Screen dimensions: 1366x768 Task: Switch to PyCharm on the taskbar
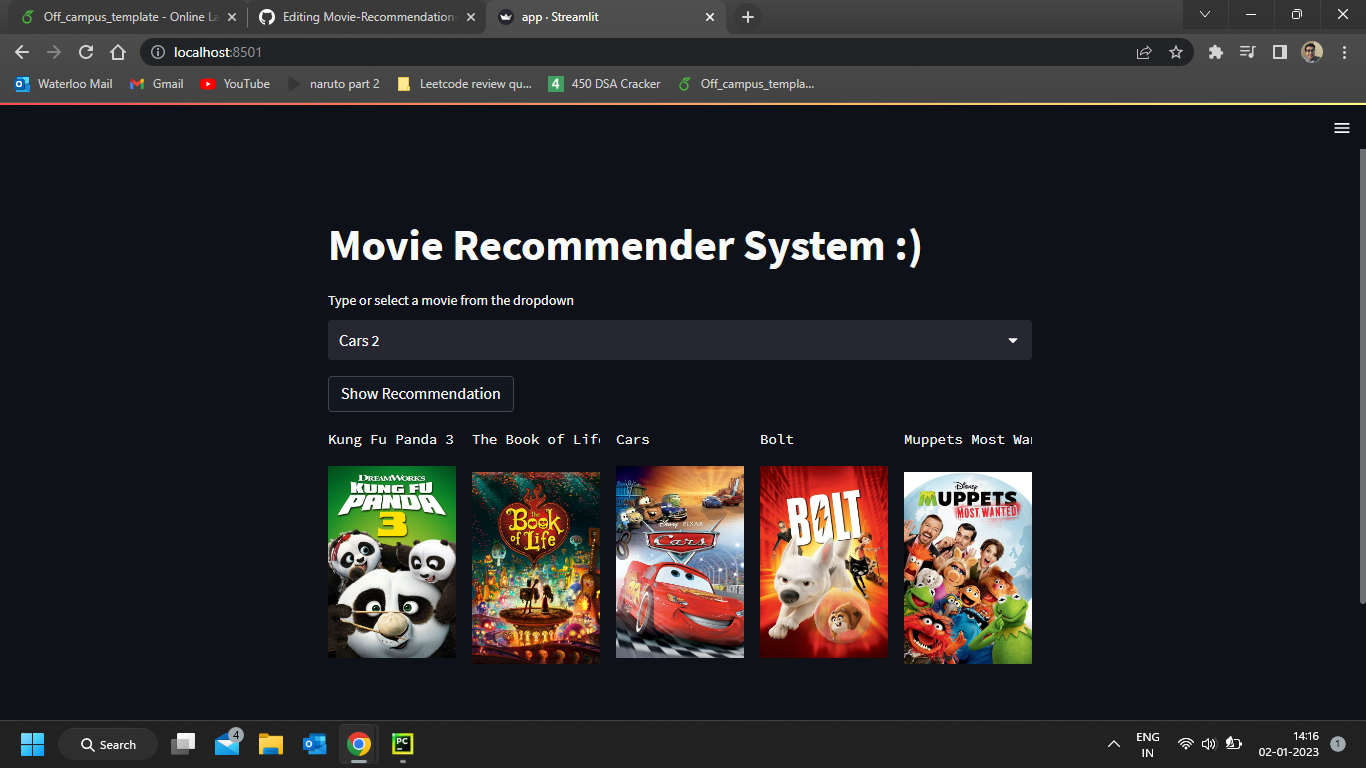(x=402, y=744)
